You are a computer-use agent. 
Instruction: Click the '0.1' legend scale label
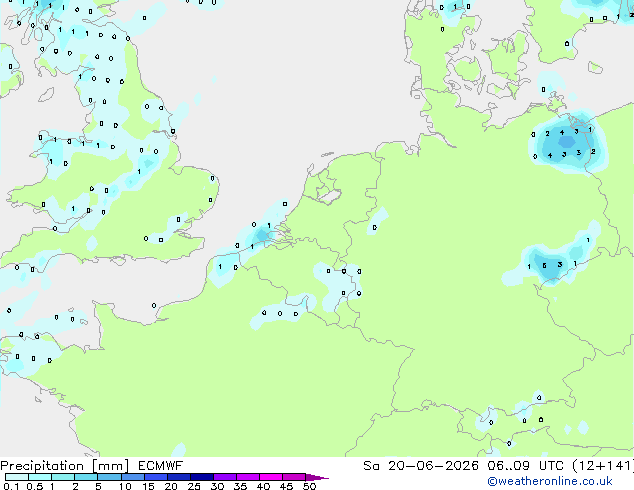click(x=11, y=486)
